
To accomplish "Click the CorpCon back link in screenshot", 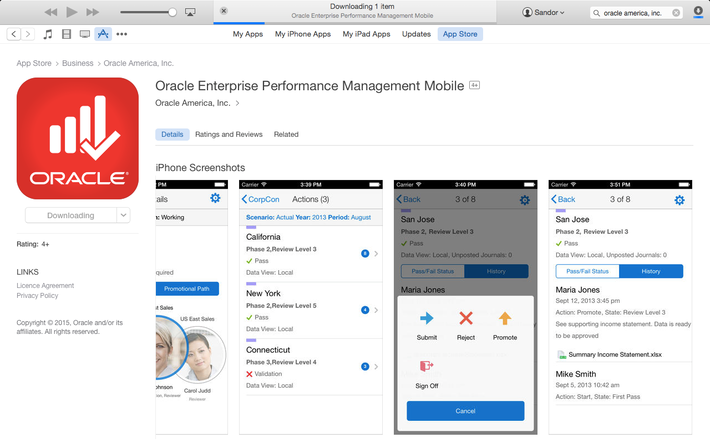I will tap(260, 199).
